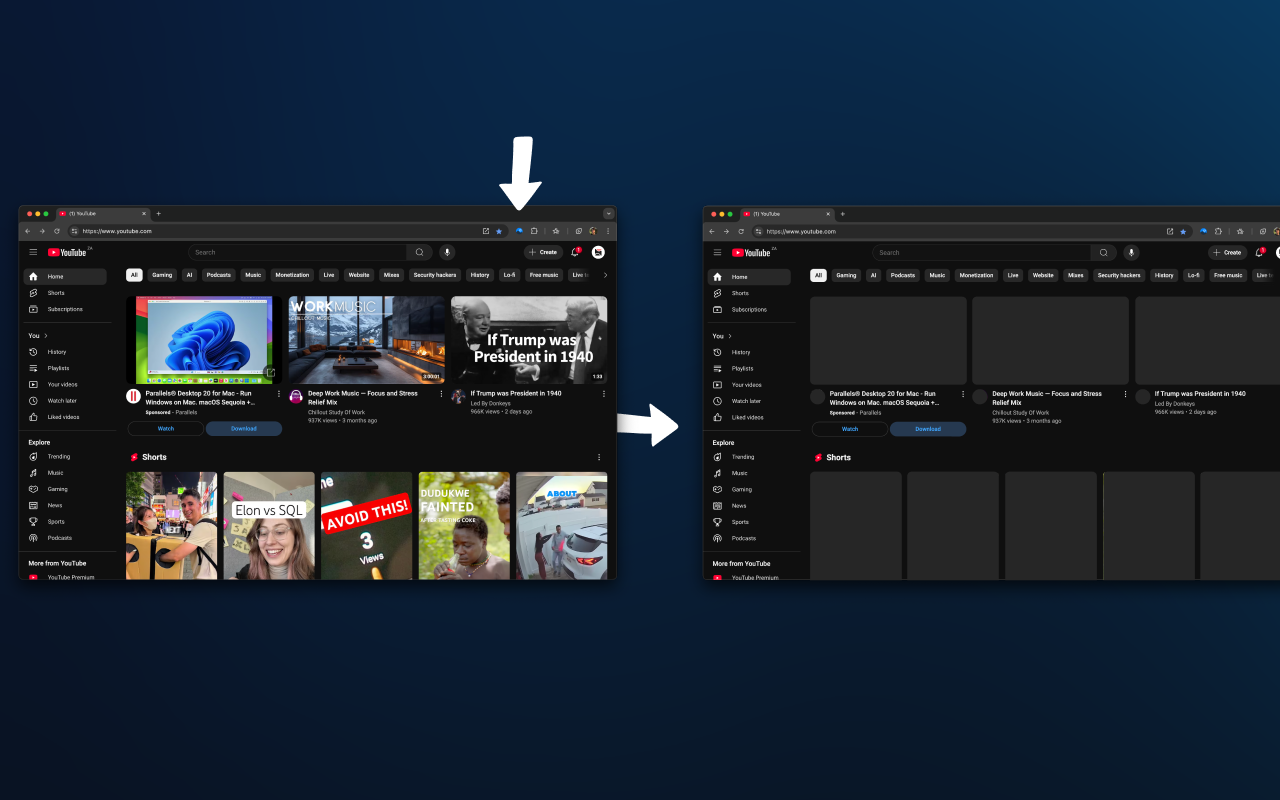Open the account avatar menu in left window
The width and height of the screenshot is (1280, 800).
point(598,252)
